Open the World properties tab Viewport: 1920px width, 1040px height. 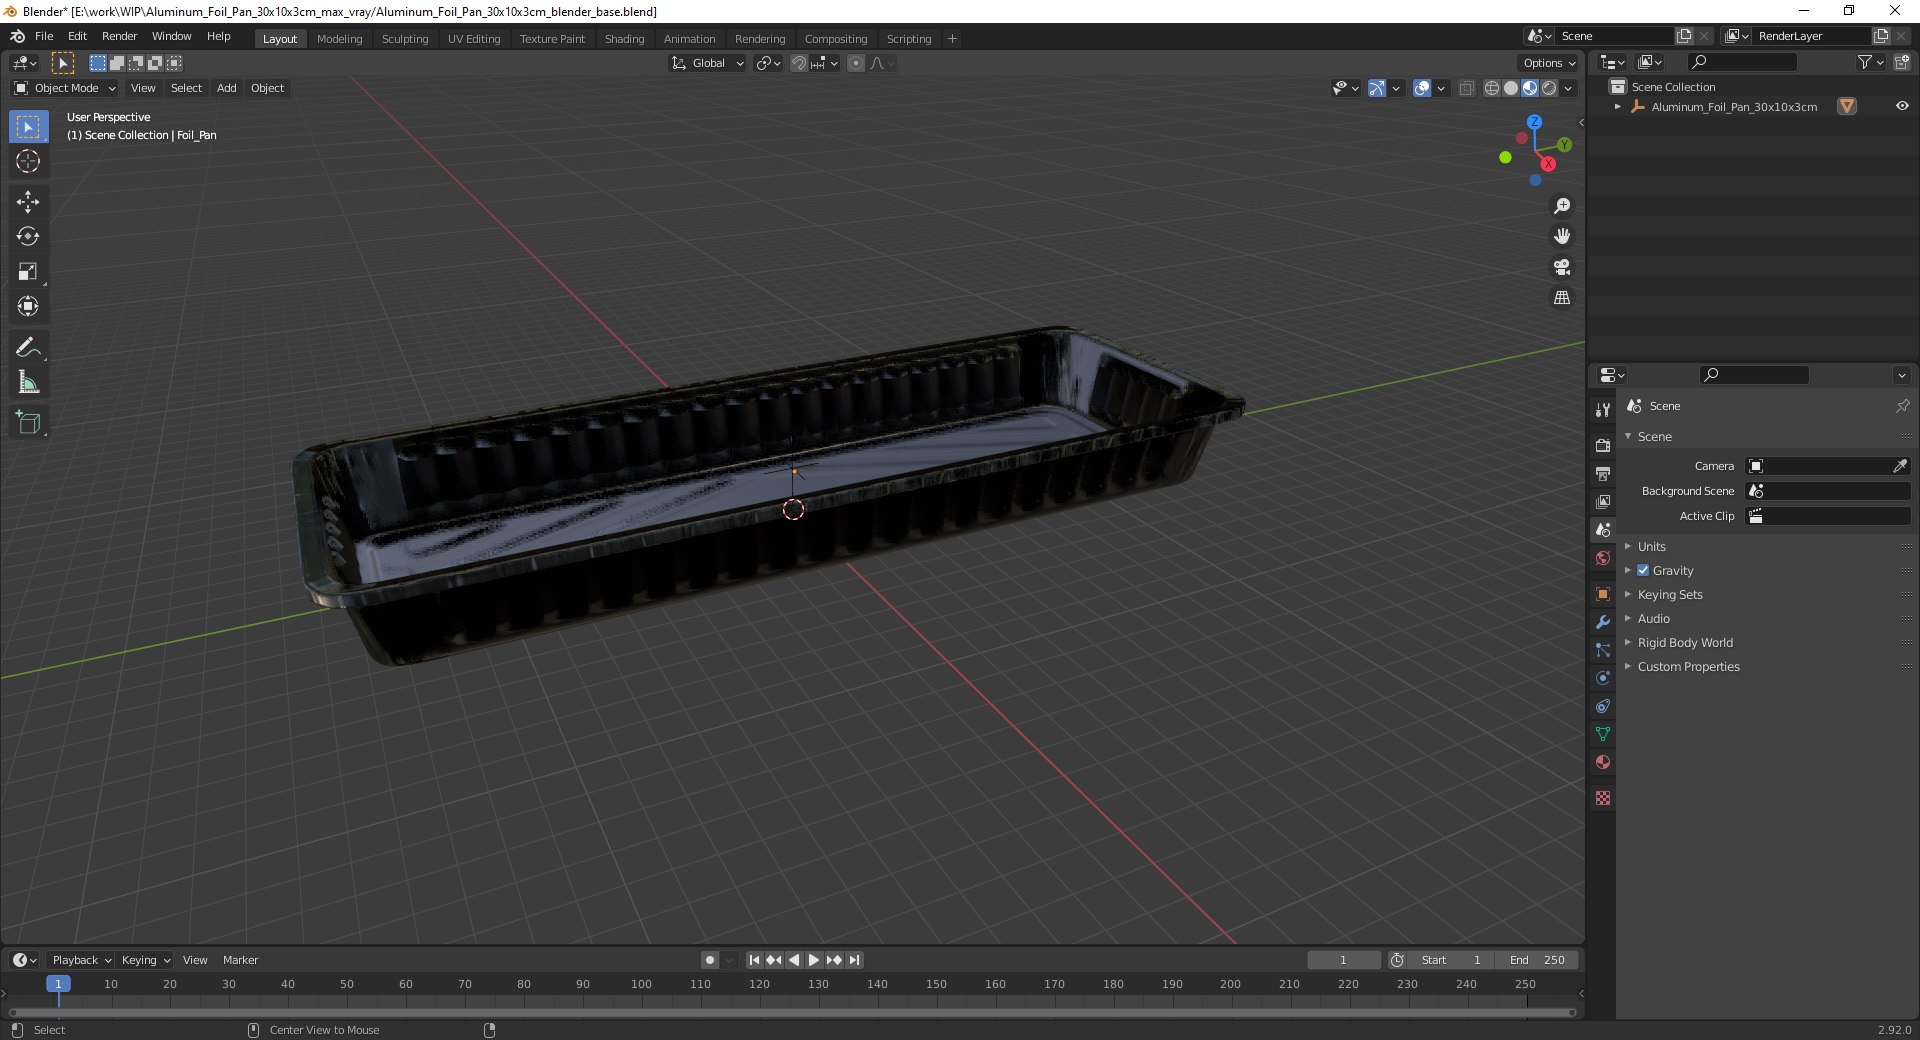coord(1603,558)
